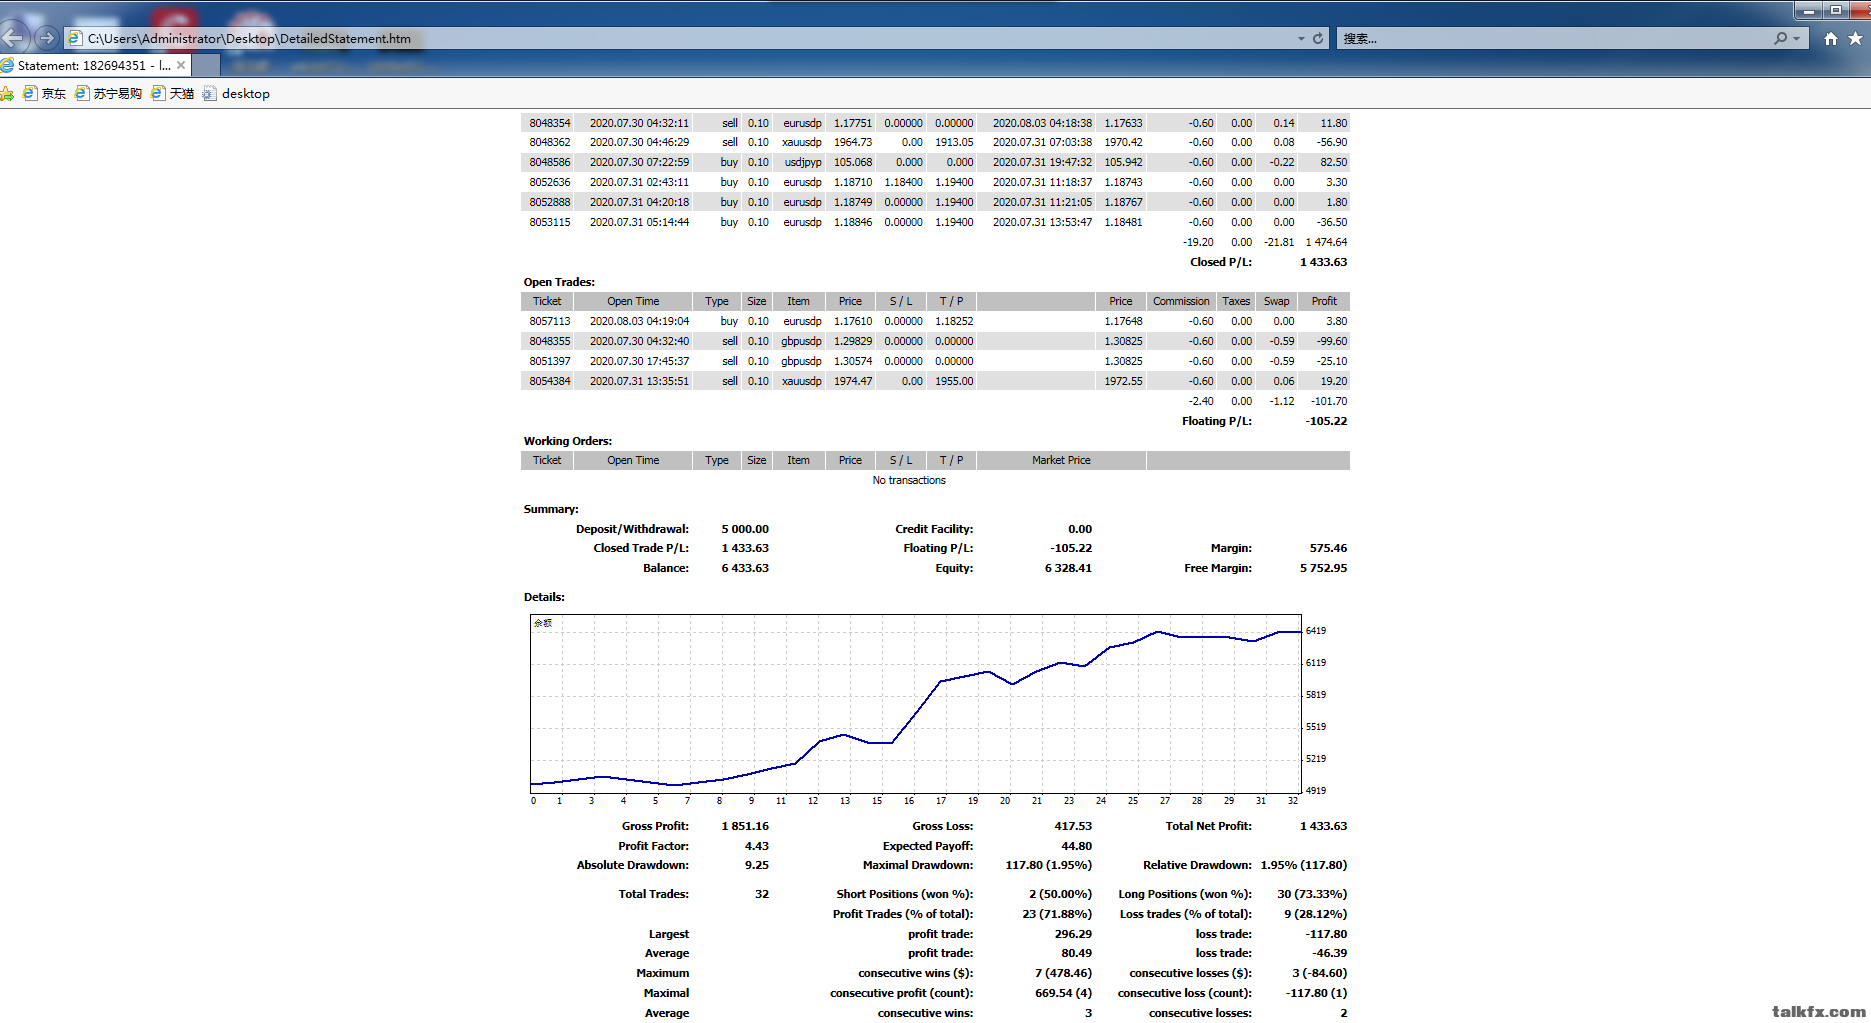Click the refresh icon in address bar
1871x1023 pixels.
click(x=1318, y=38)
